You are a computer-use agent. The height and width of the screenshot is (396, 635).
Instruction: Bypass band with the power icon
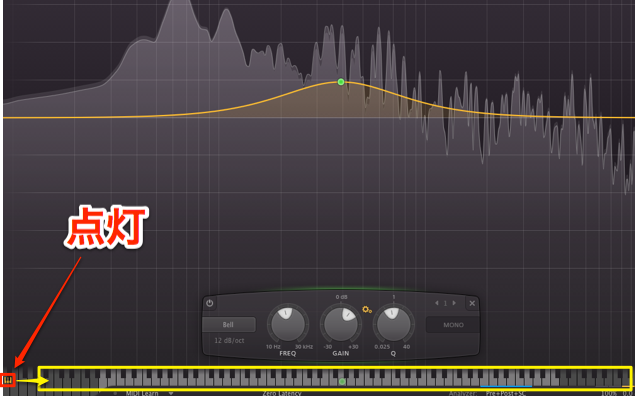[209, 303]
